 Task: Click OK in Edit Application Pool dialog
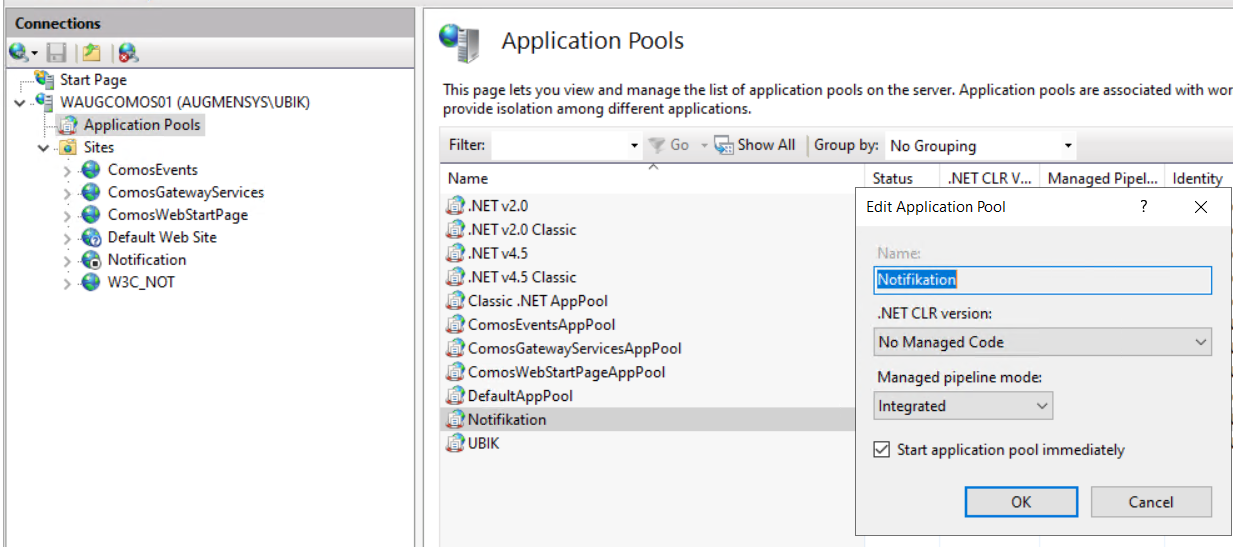[1020, 502]
